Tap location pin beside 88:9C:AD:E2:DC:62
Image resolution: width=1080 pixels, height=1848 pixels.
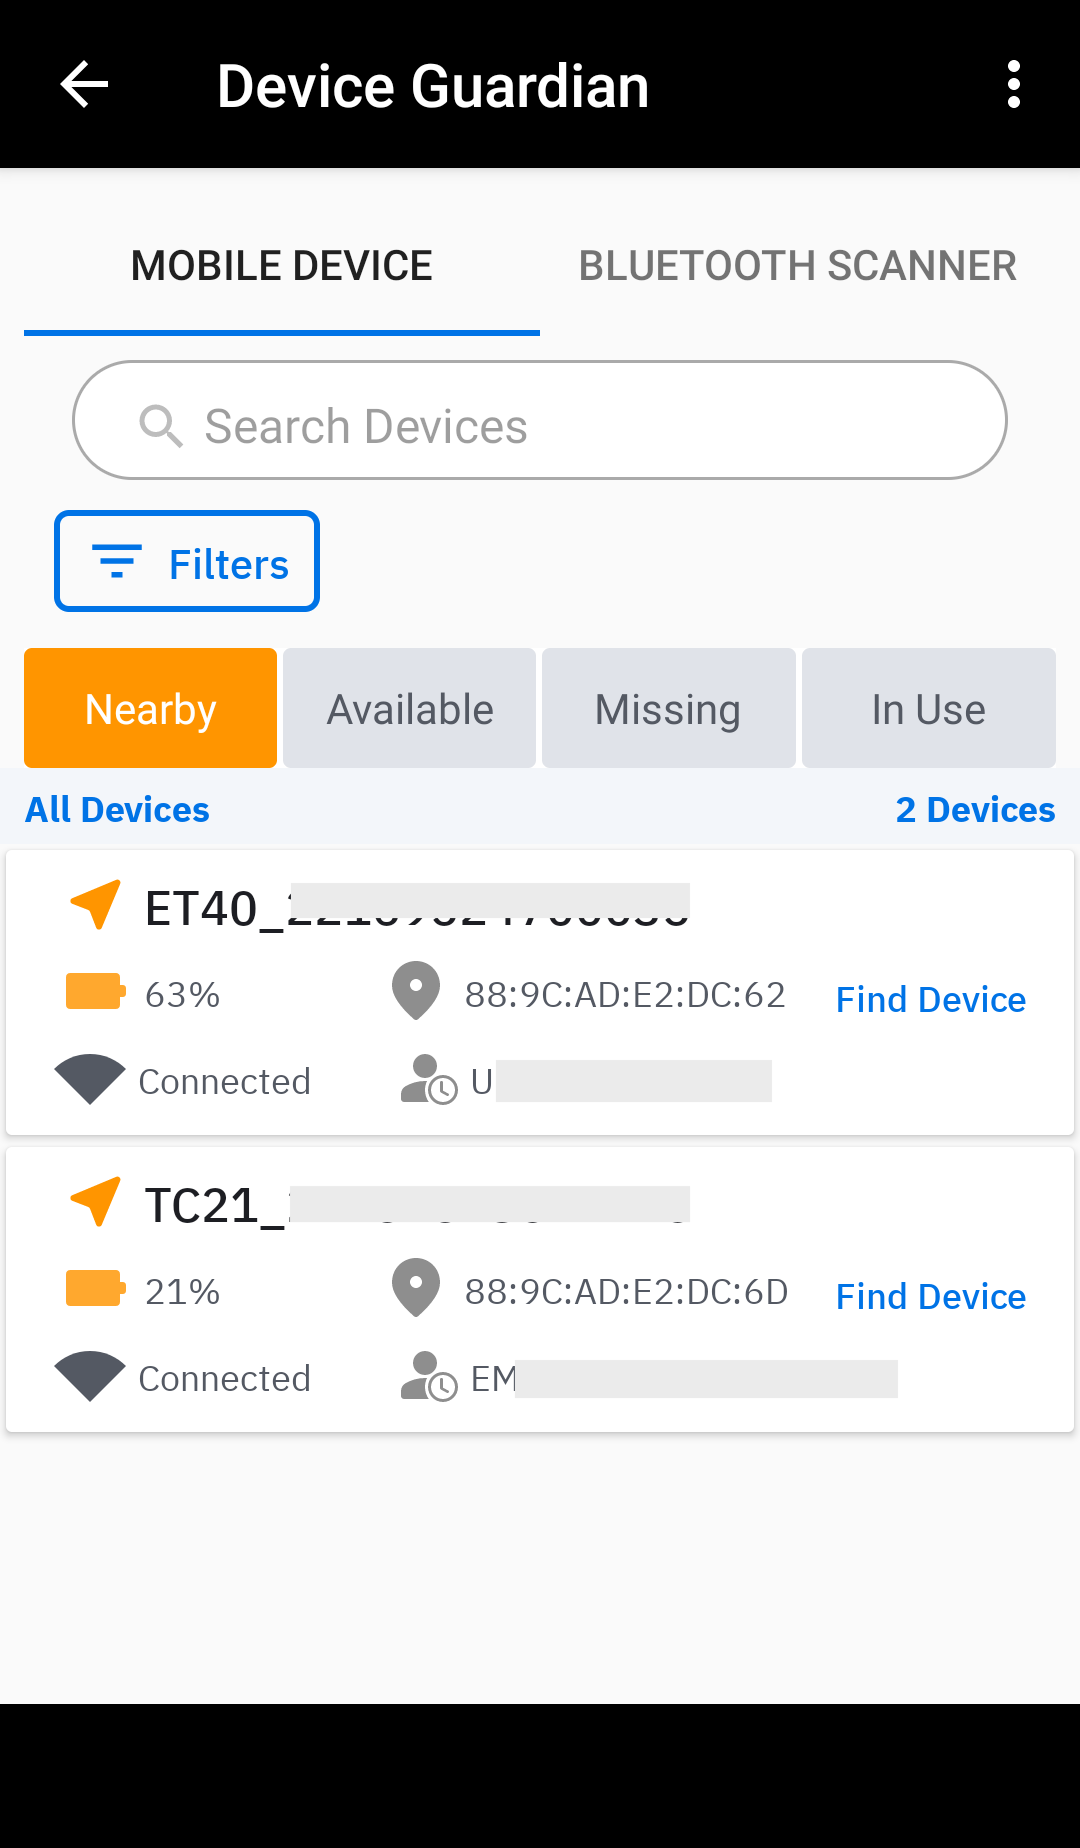point(416,990)
